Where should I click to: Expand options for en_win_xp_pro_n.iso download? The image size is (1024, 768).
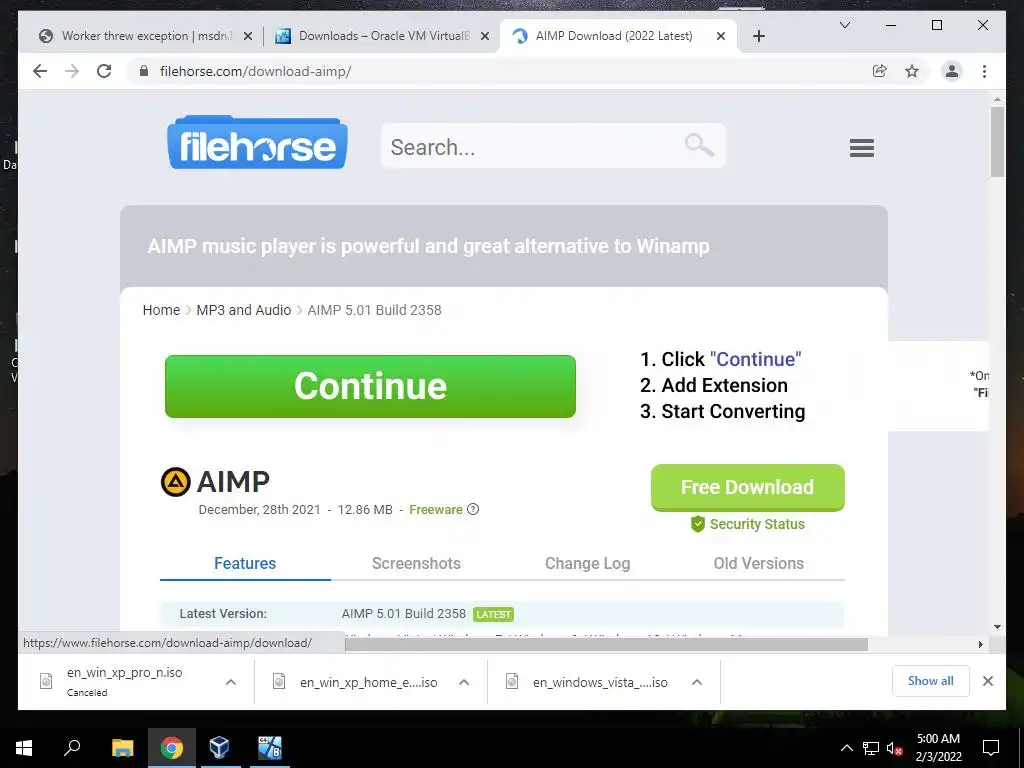[231, 682]
